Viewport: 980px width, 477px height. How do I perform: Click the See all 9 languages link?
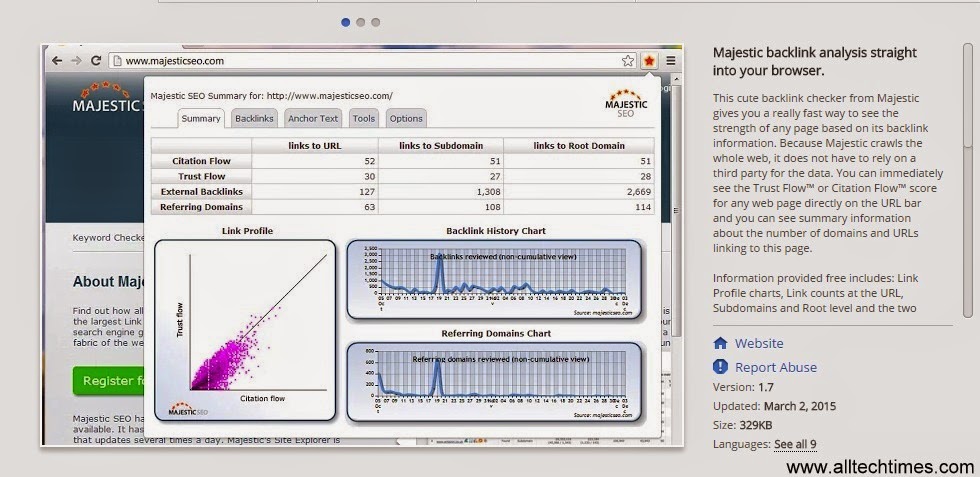click(795, 444)
